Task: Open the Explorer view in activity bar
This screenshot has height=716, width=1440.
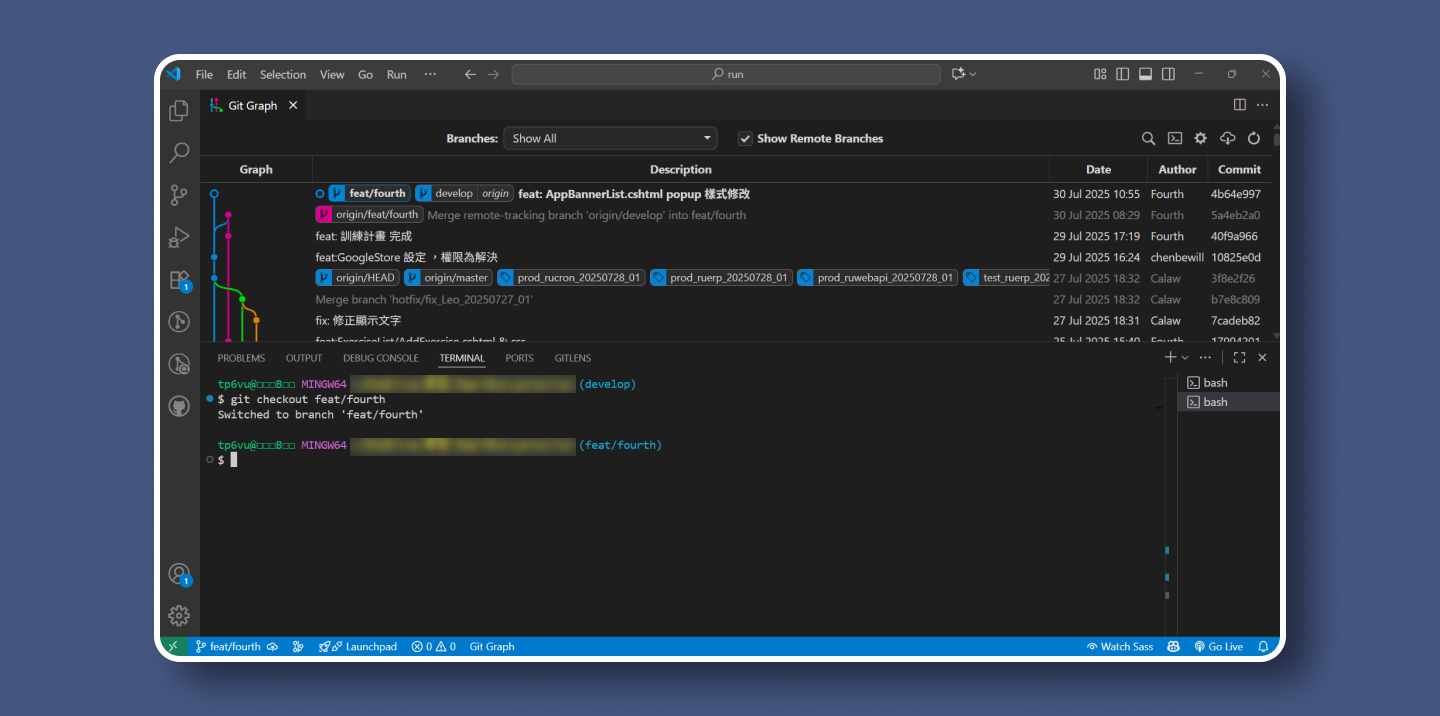Action: pyautogui.click(x=179, y=111)
